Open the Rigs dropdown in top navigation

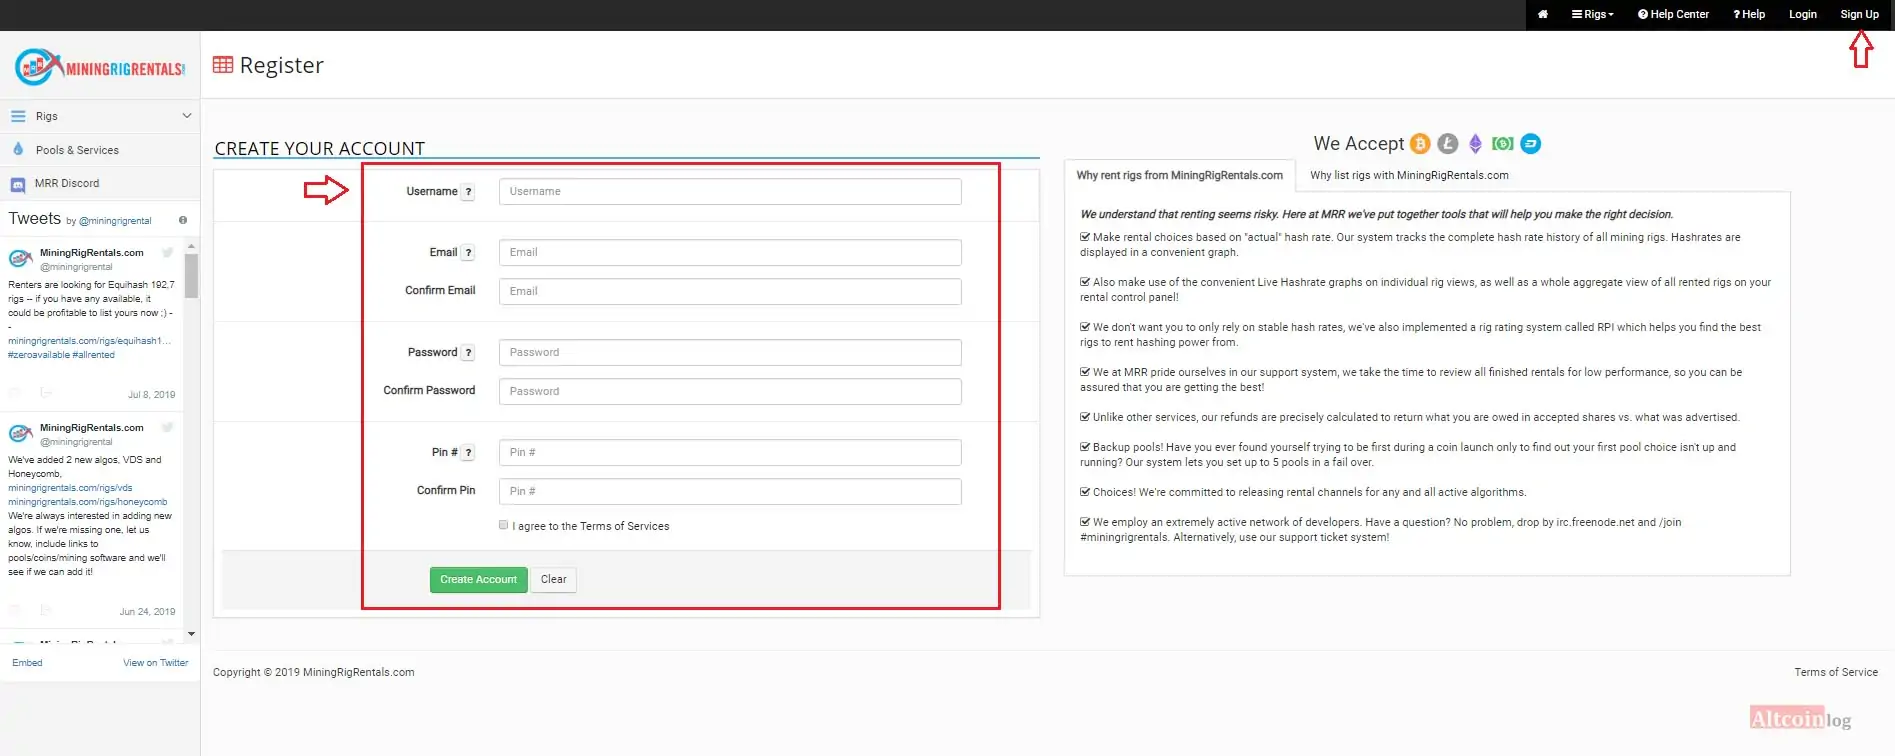1592,14
